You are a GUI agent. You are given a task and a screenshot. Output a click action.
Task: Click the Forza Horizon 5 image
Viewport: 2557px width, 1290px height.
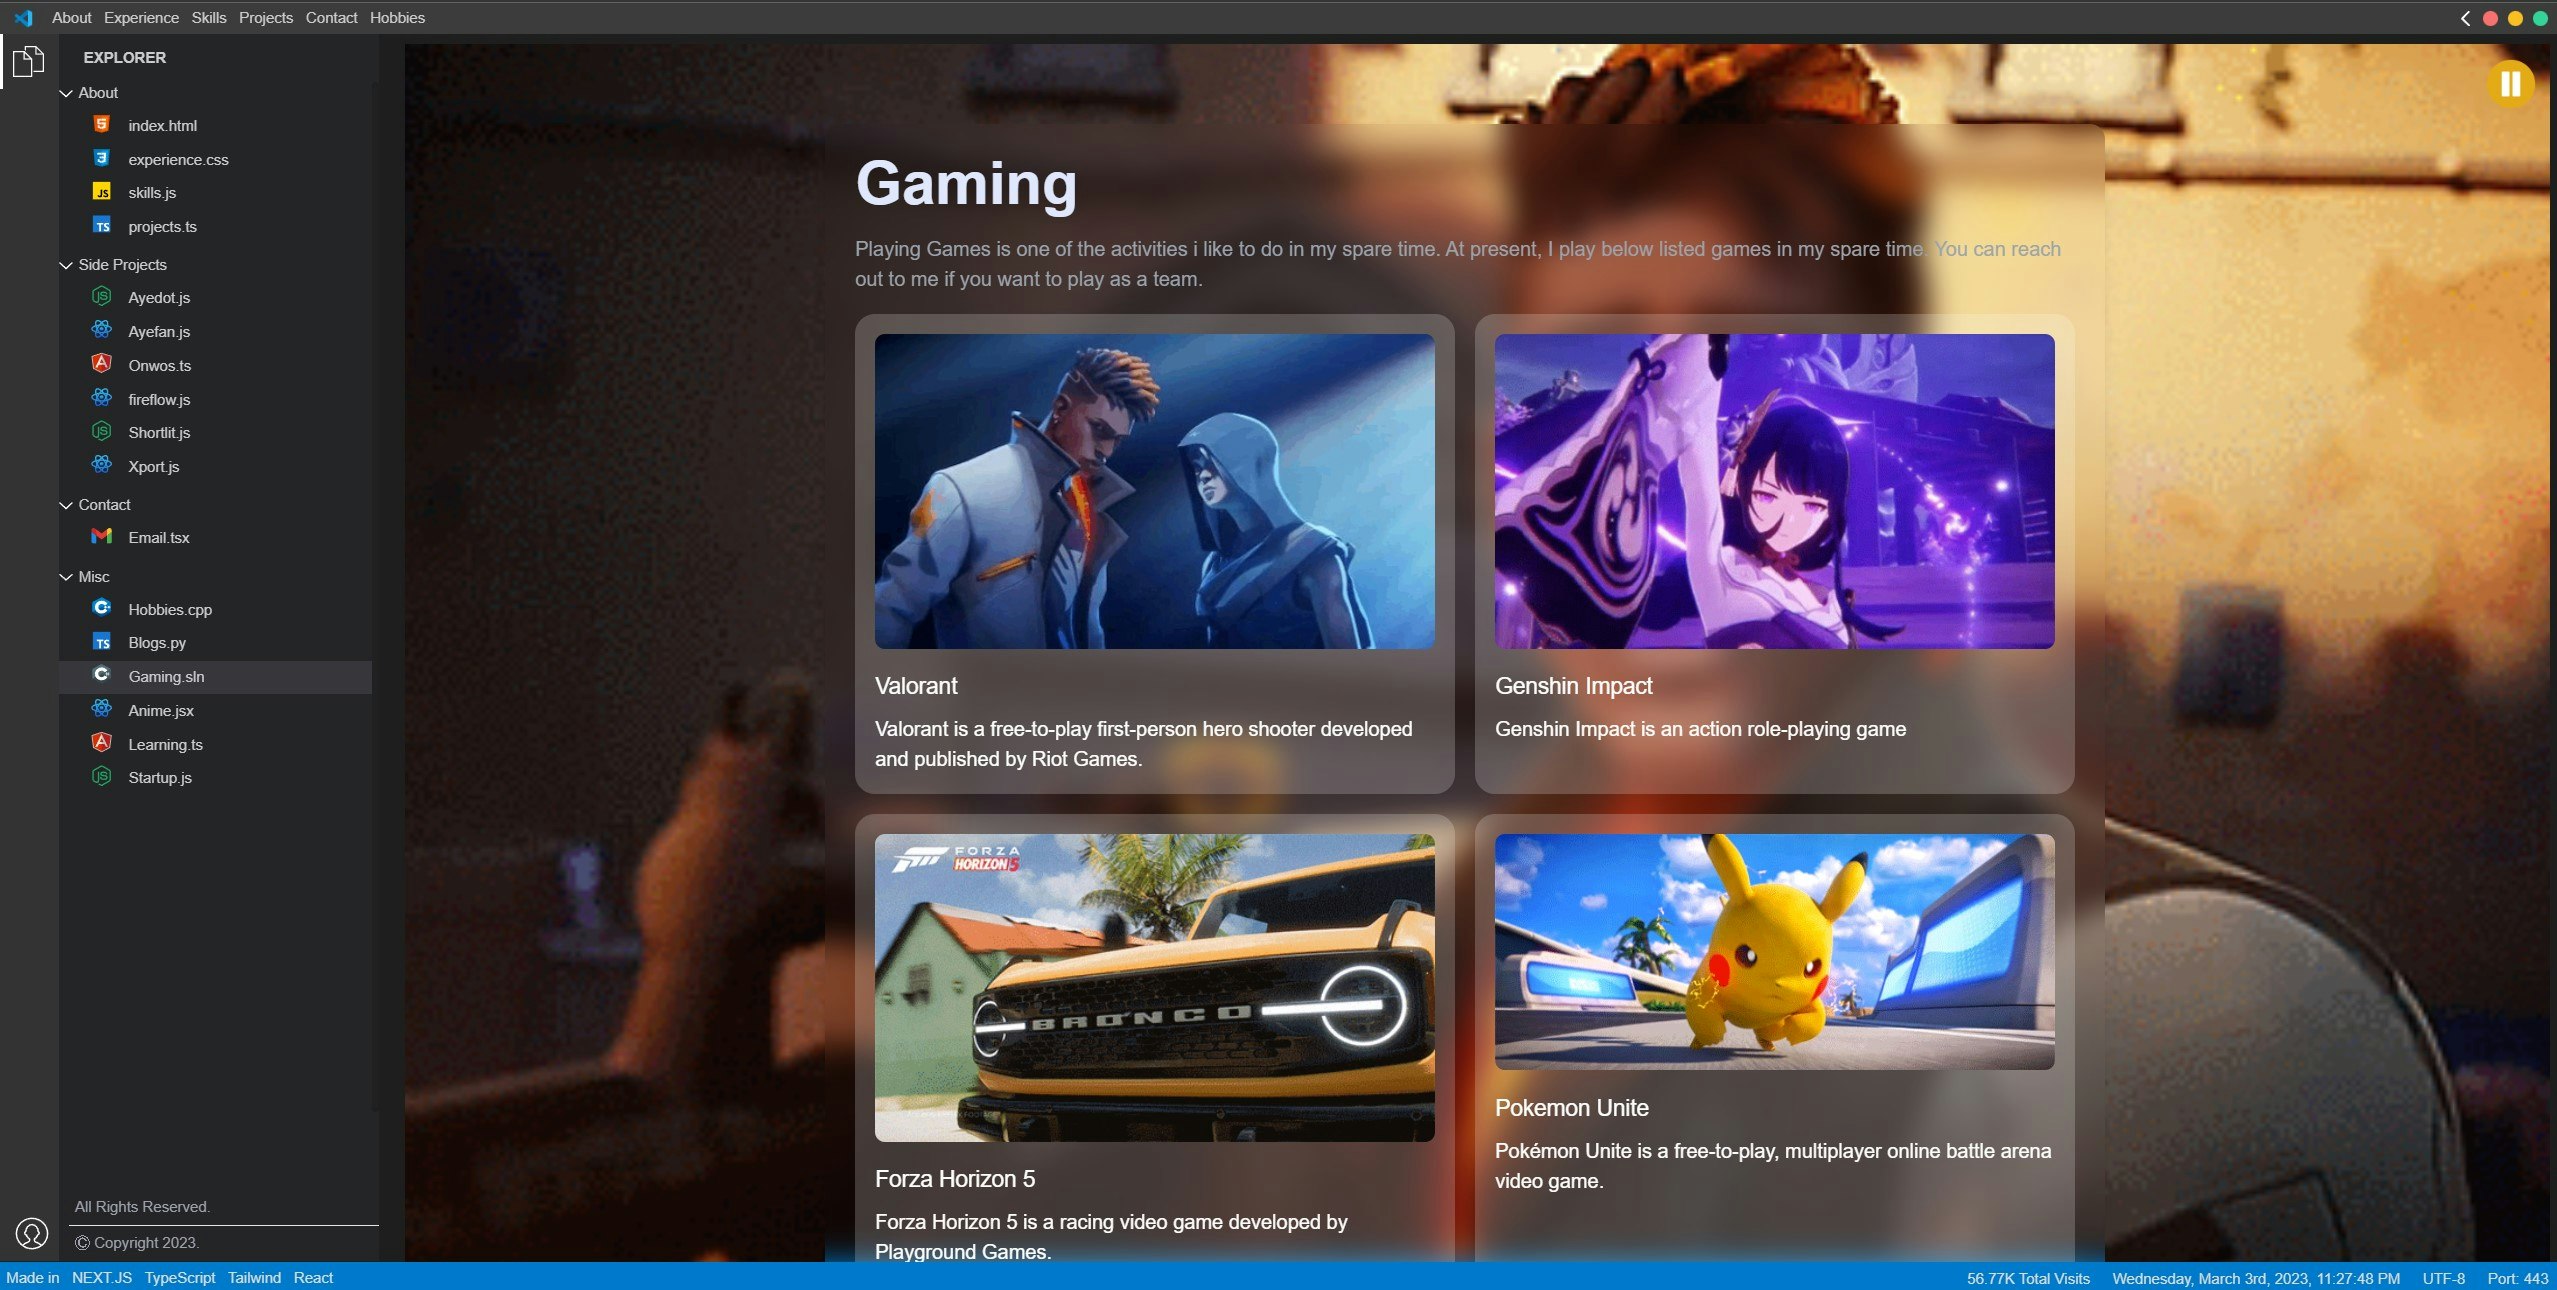click(1155, 988)
